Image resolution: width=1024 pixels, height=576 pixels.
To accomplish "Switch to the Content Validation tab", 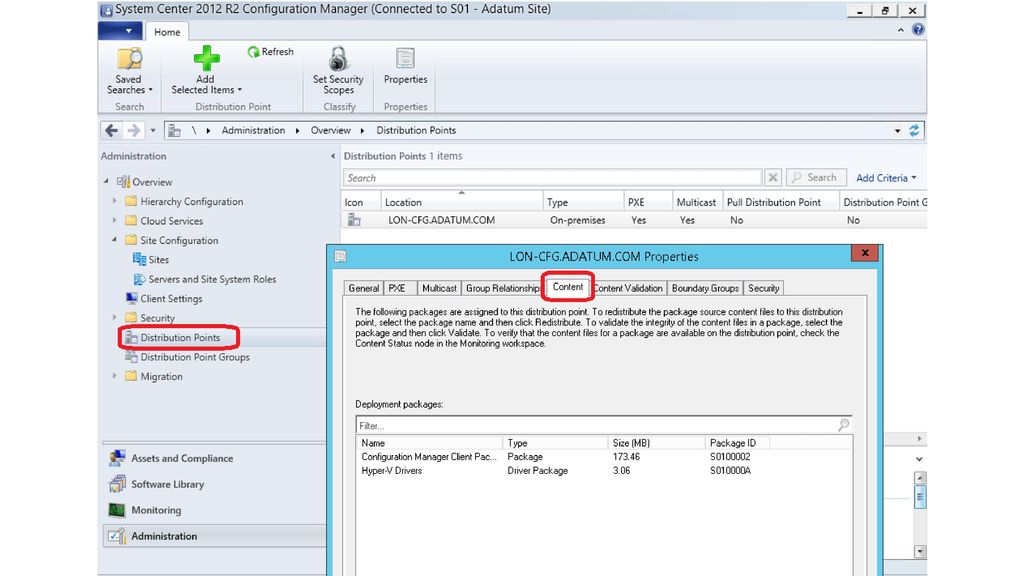I will pos(628,288).
